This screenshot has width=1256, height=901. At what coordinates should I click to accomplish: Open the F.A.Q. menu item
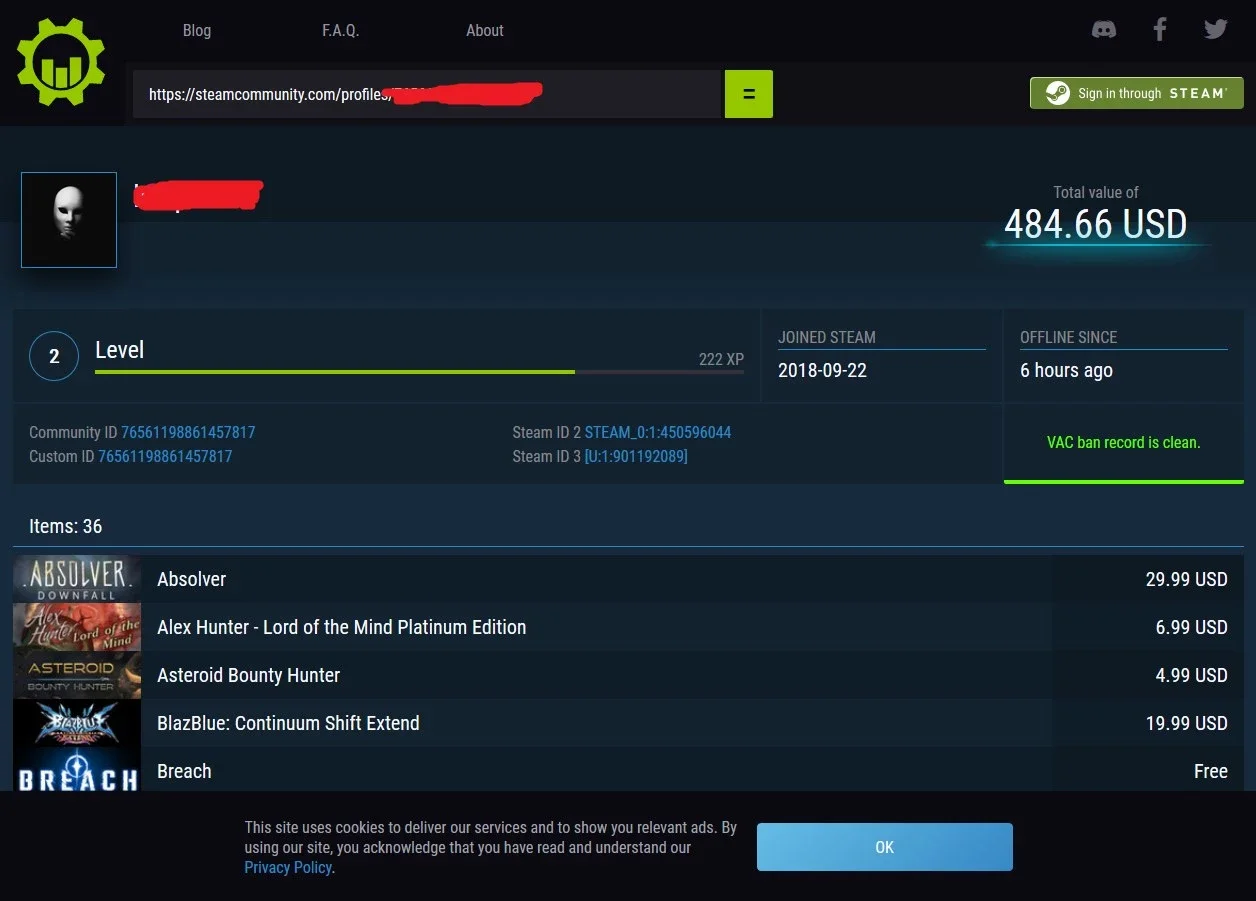coord(340,30)
